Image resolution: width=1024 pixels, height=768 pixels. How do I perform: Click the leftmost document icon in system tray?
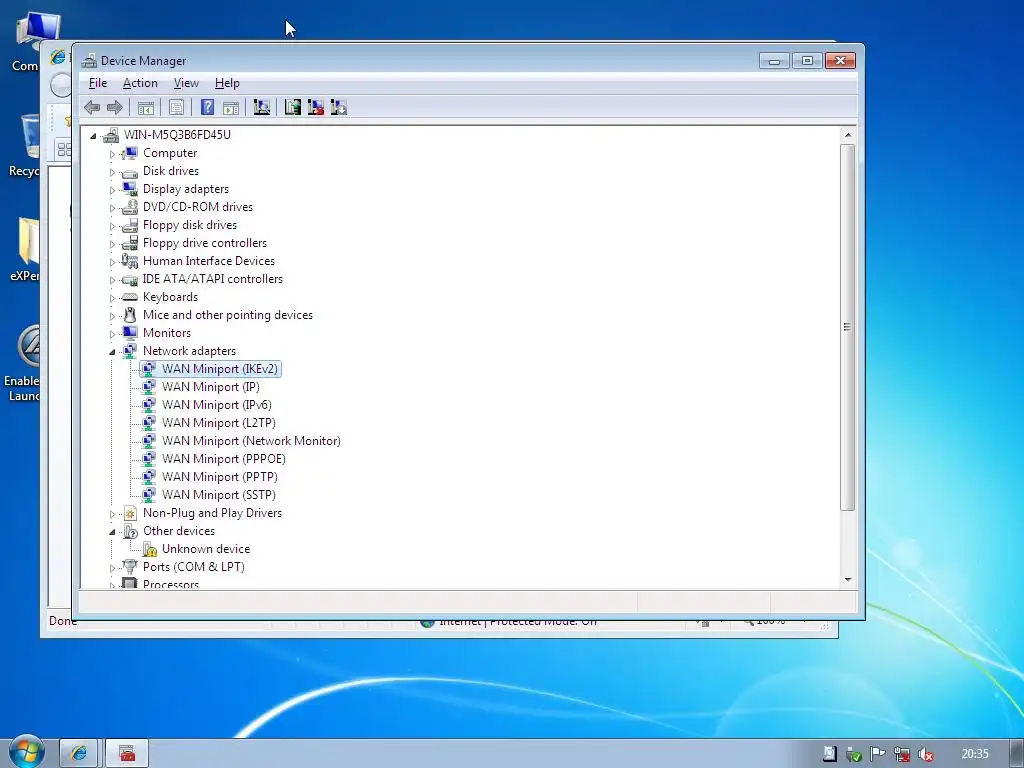829,754
